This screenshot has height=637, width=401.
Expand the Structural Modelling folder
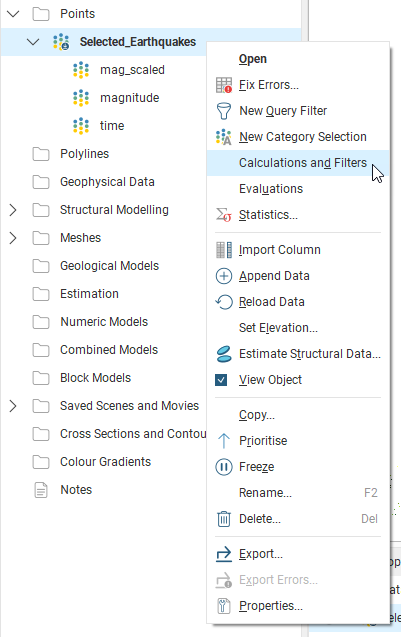click(x=13, y=210)
